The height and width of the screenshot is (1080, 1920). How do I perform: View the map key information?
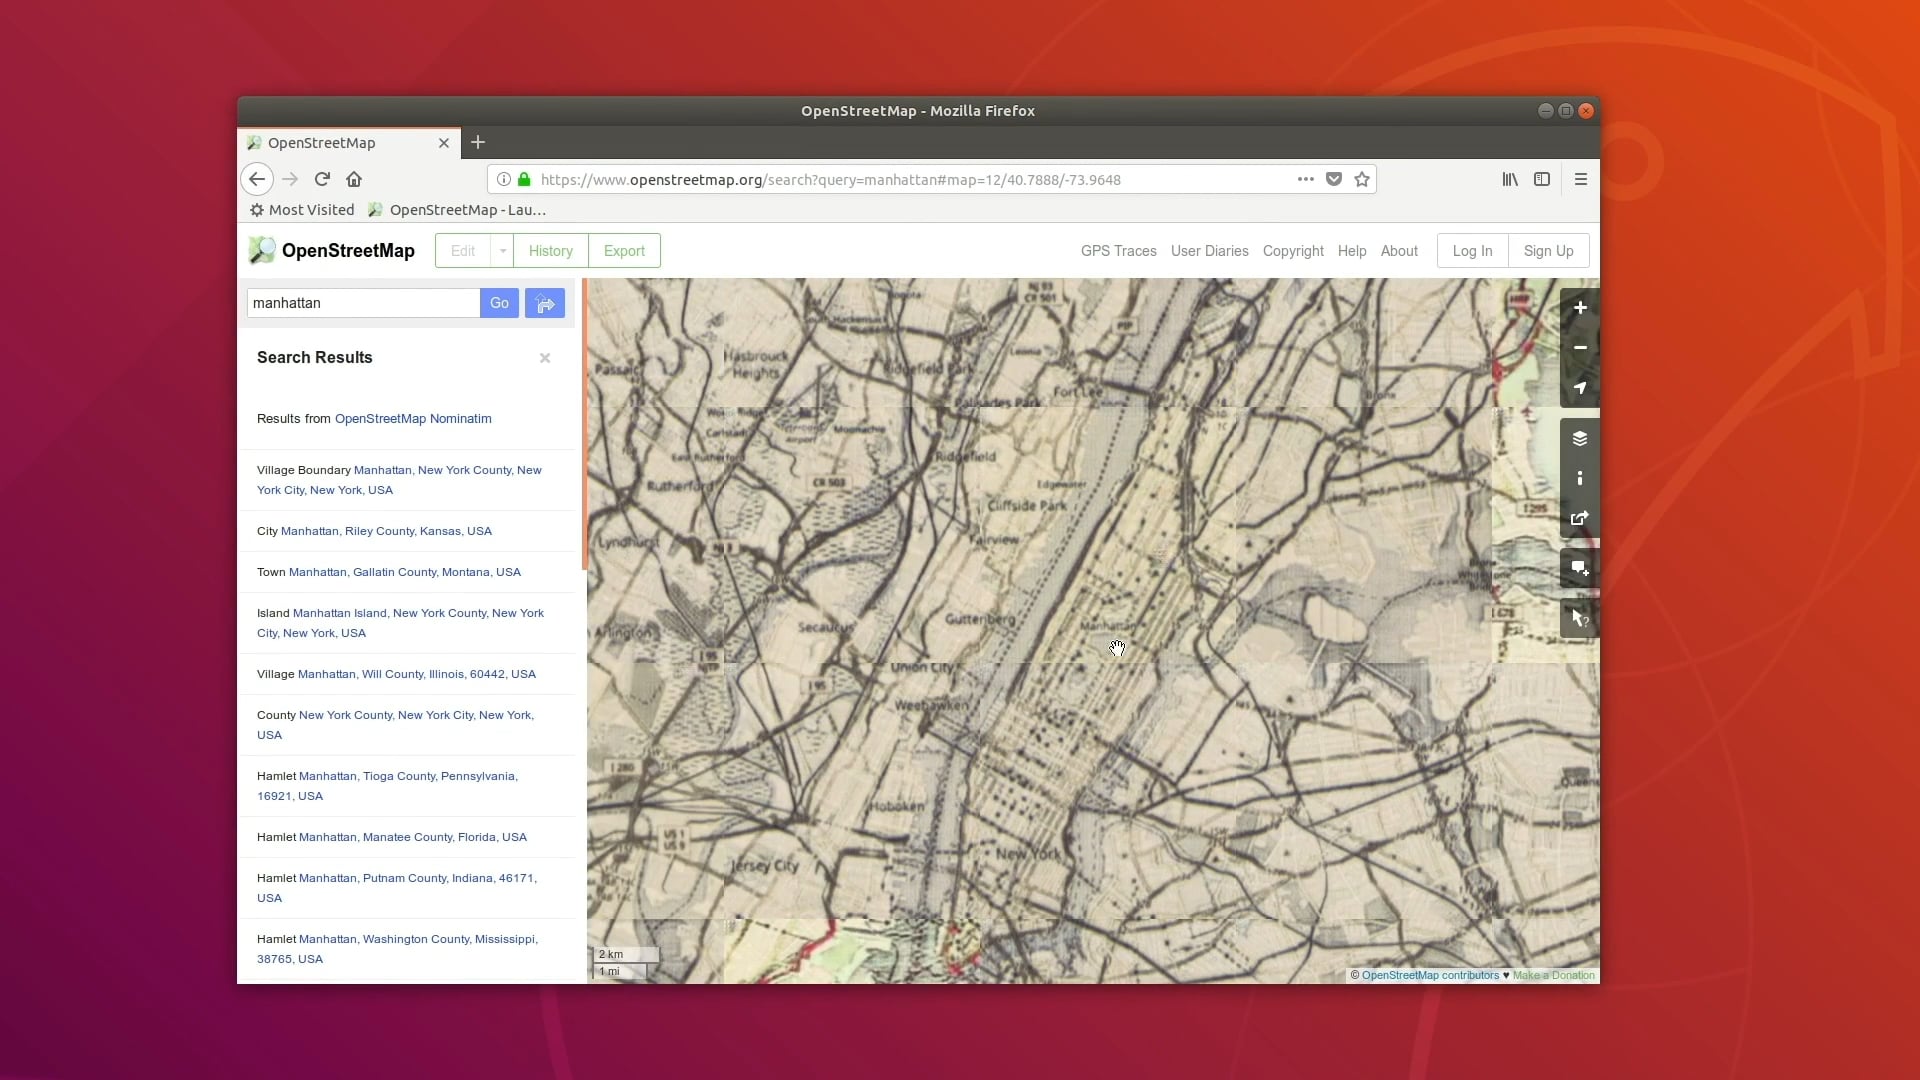tap(1578, 478)
